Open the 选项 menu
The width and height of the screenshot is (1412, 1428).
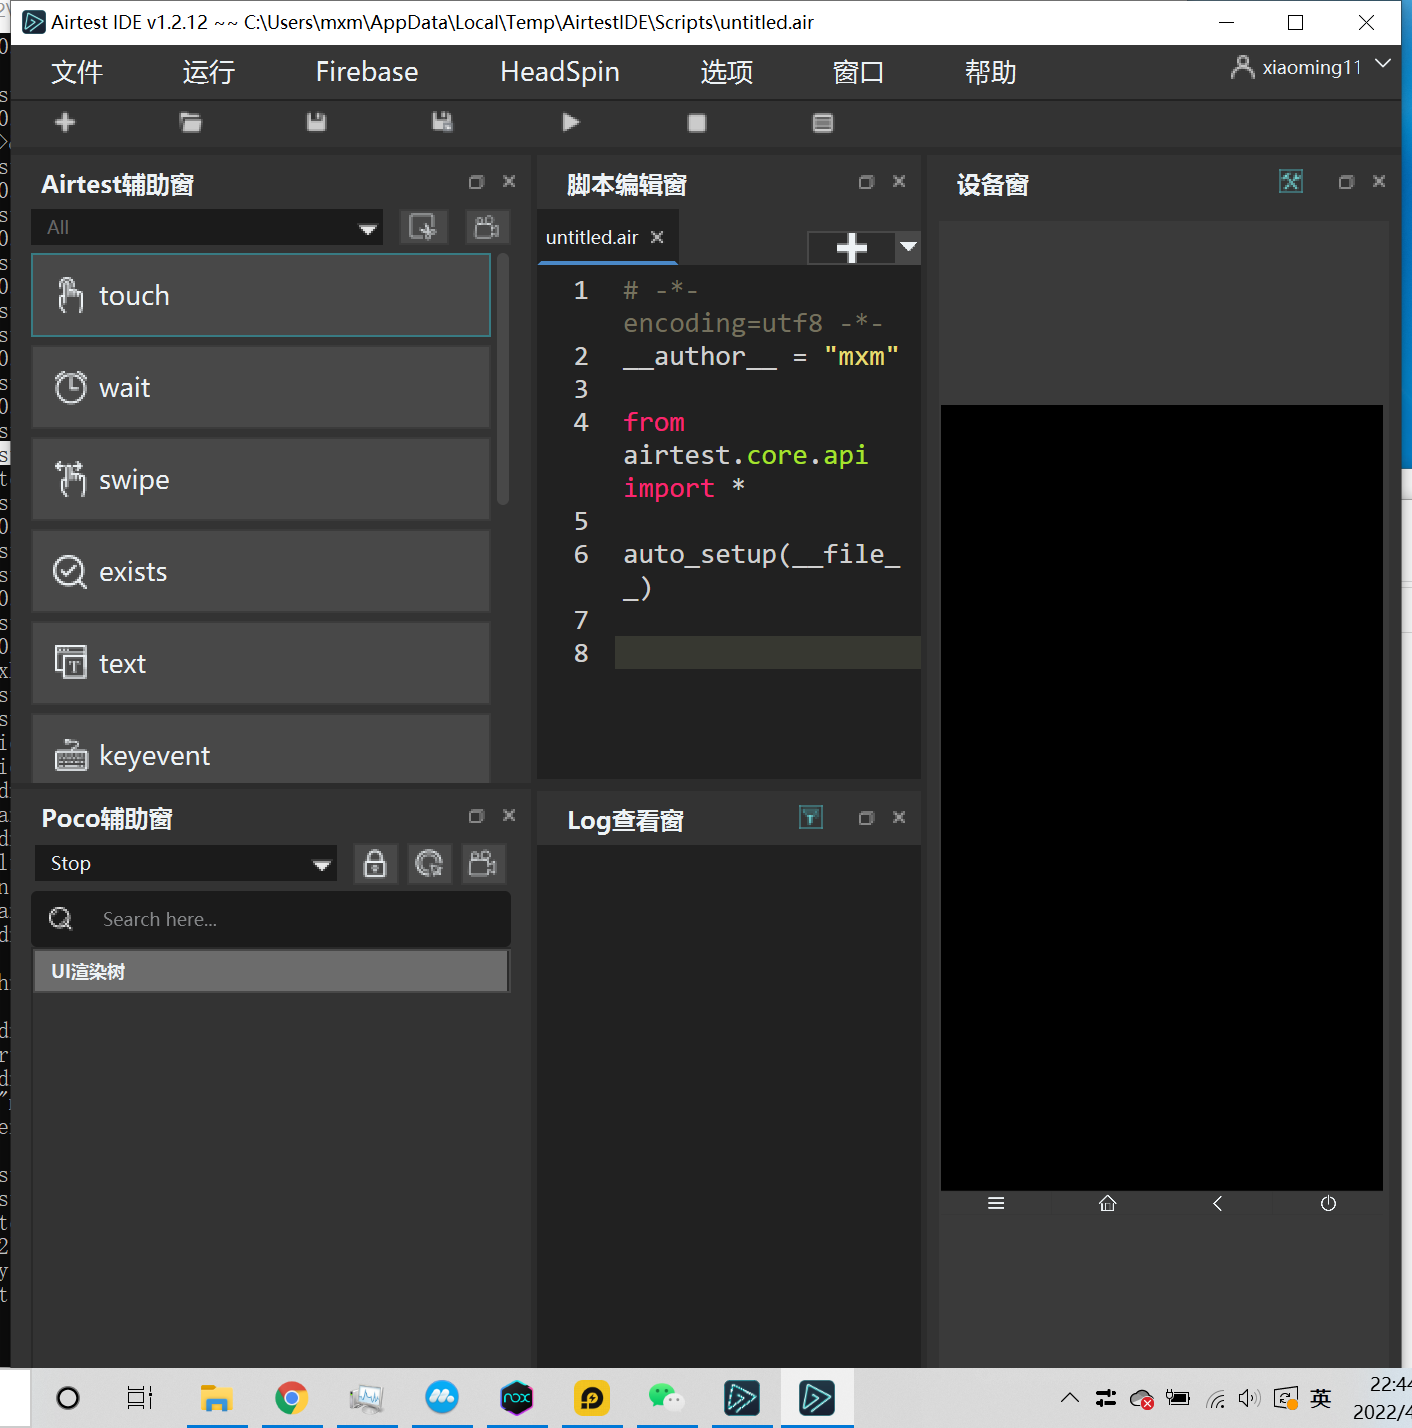click(x=727, y=72)
